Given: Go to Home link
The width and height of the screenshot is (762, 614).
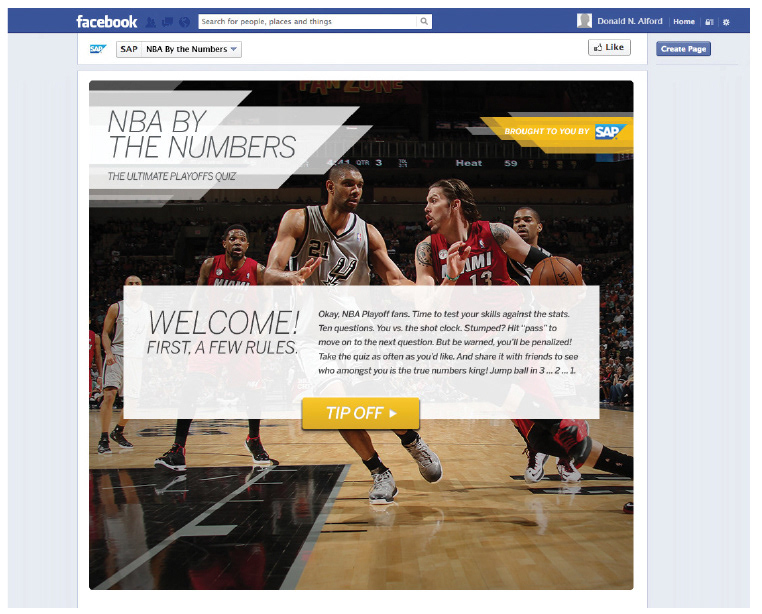Looking at the screenshot, I should tap(684, 21).
